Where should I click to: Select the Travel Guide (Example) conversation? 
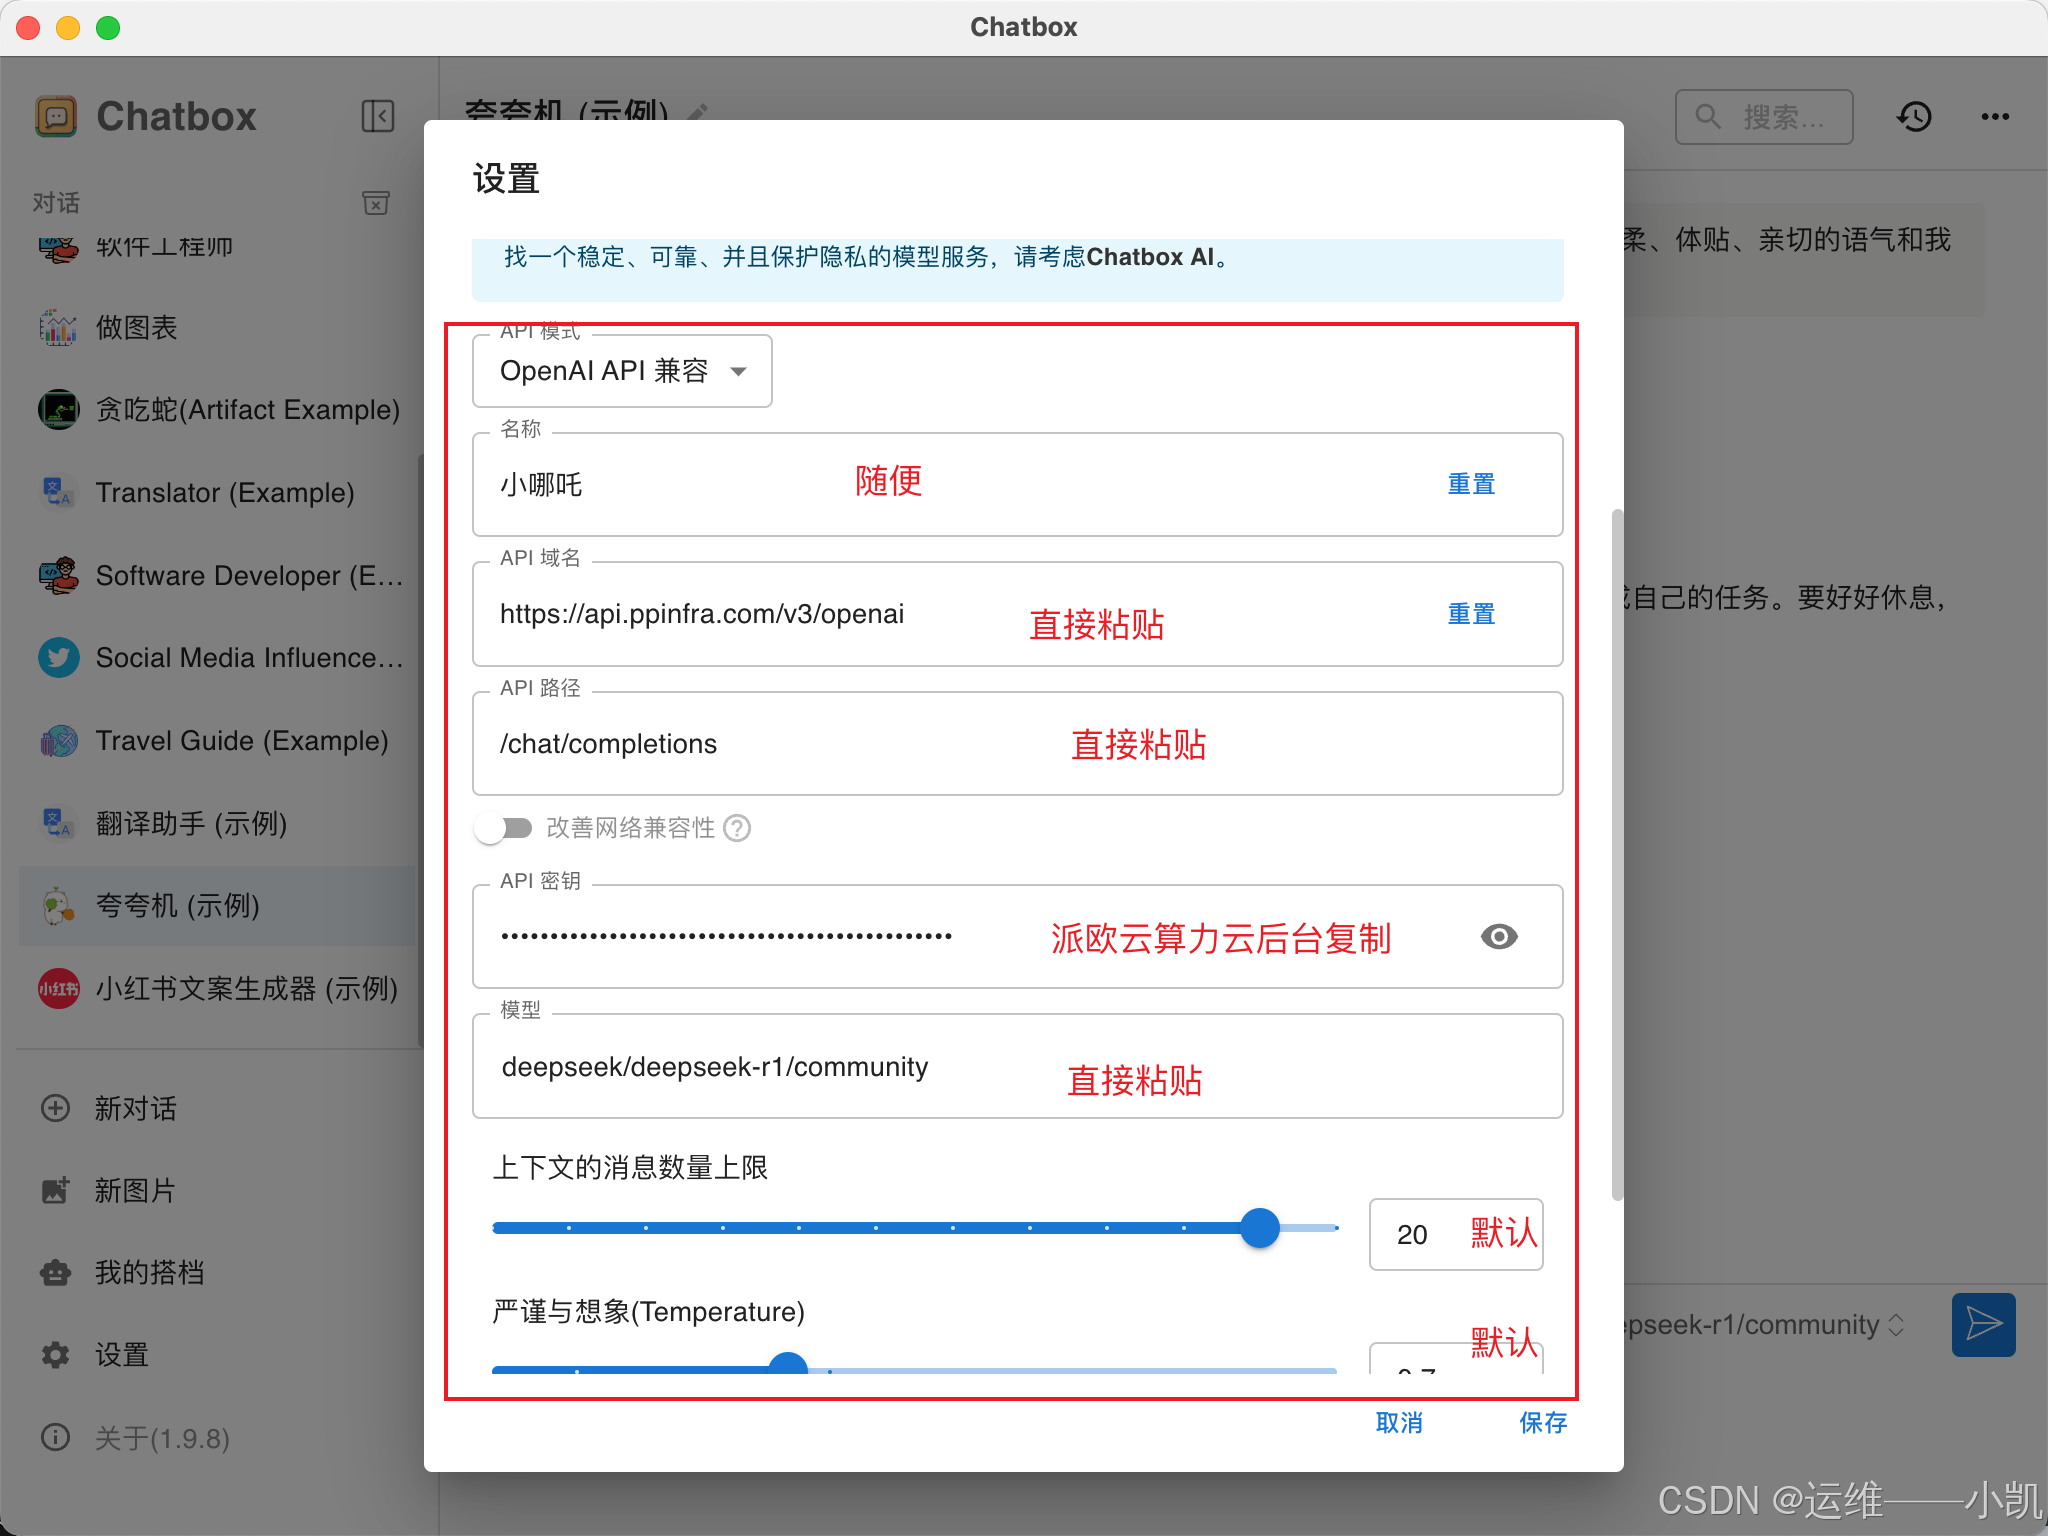pos(217,741)
